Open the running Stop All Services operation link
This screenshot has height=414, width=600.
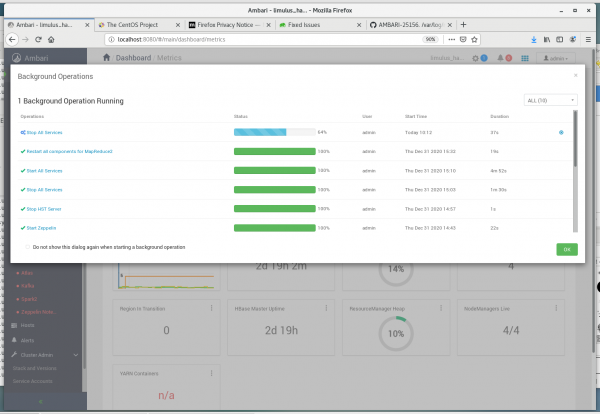(x=44, y=132)
